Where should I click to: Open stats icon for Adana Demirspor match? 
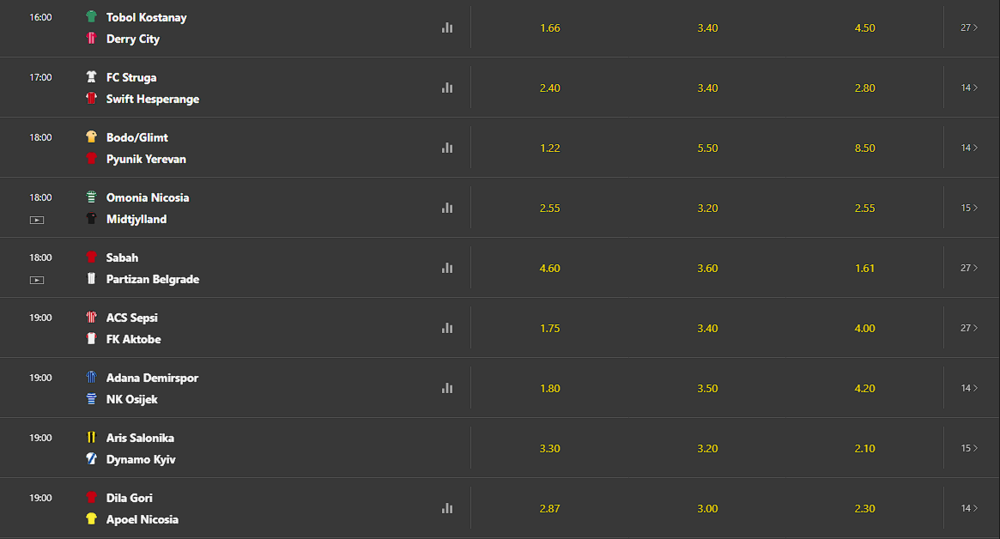coord(447,388)
